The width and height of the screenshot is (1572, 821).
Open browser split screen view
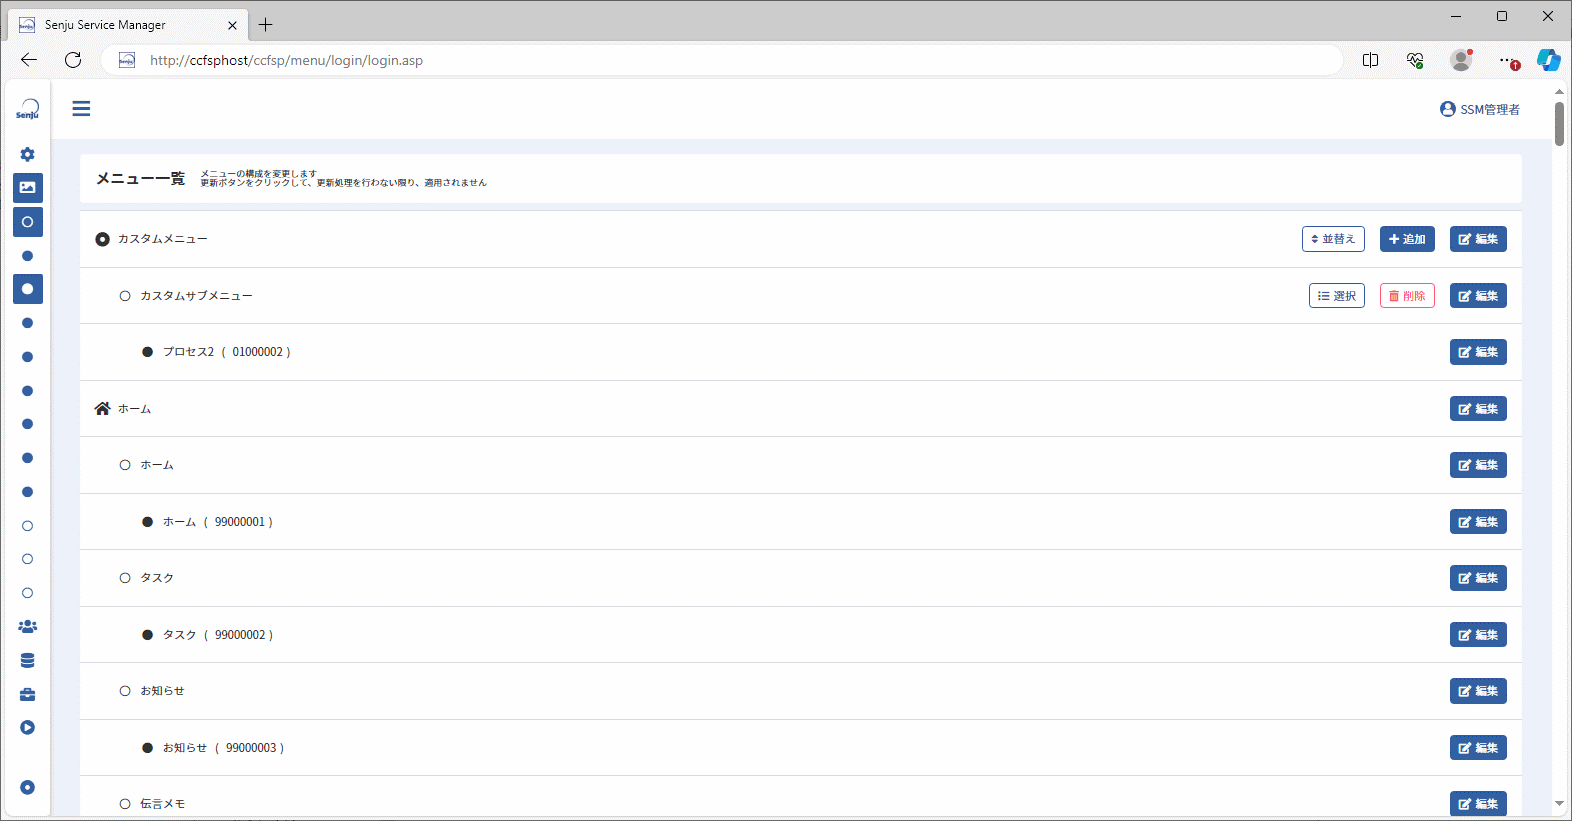(1370, 60)
